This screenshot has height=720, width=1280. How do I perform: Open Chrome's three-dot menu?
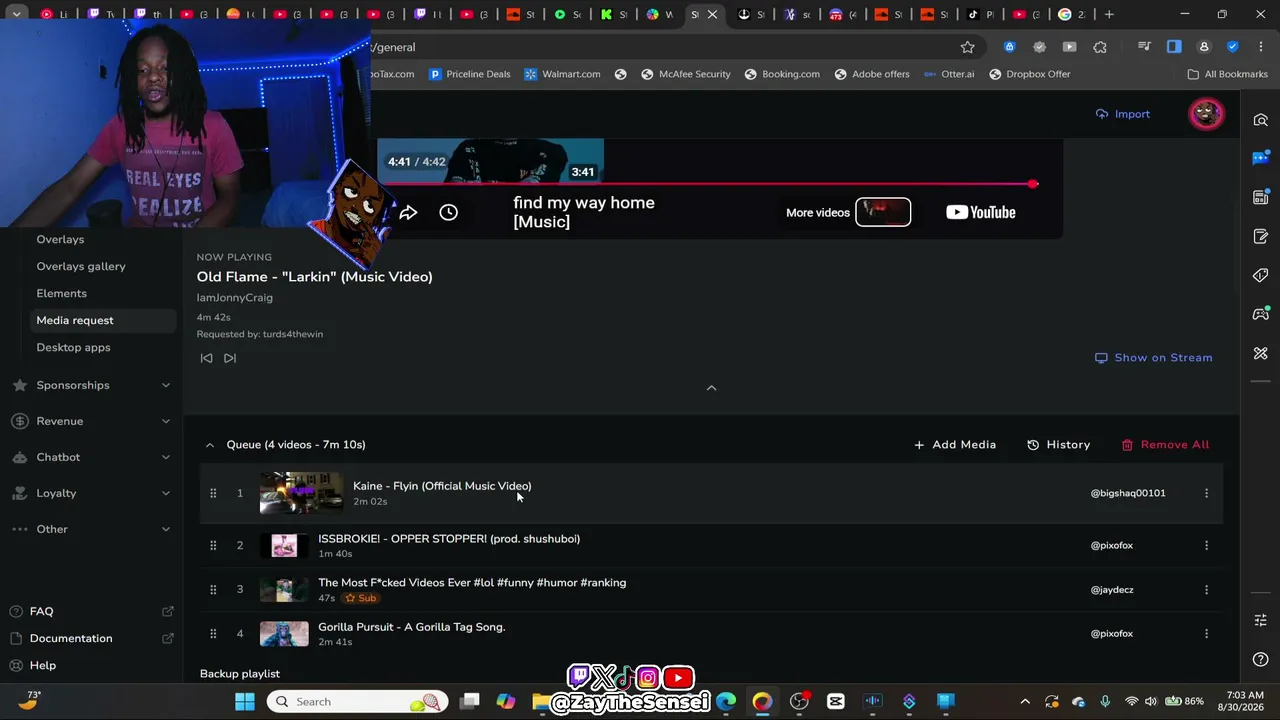tap(1260, 47)
